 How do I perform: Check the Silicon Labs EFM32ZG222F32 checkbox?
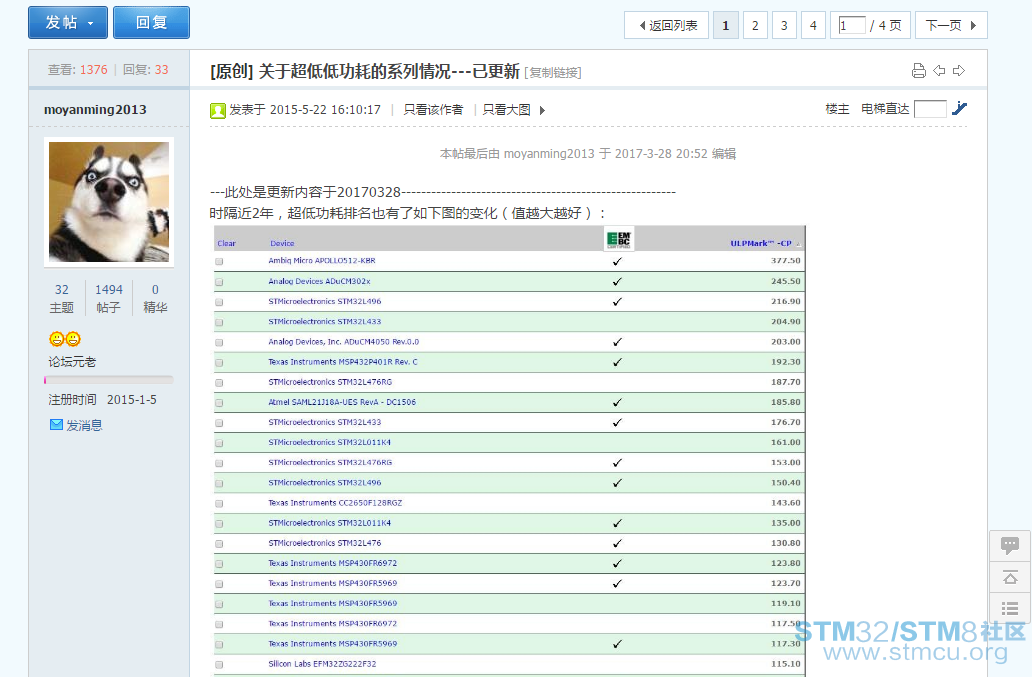219,664
